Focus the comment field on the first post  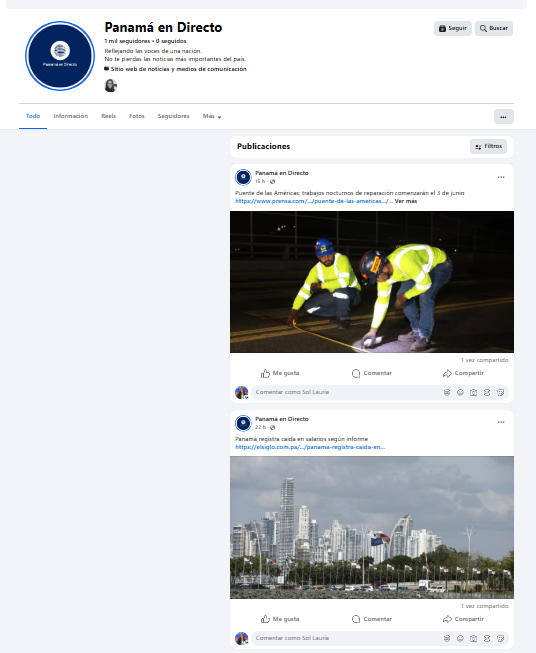pyautogui.click(x=346, y=392)
